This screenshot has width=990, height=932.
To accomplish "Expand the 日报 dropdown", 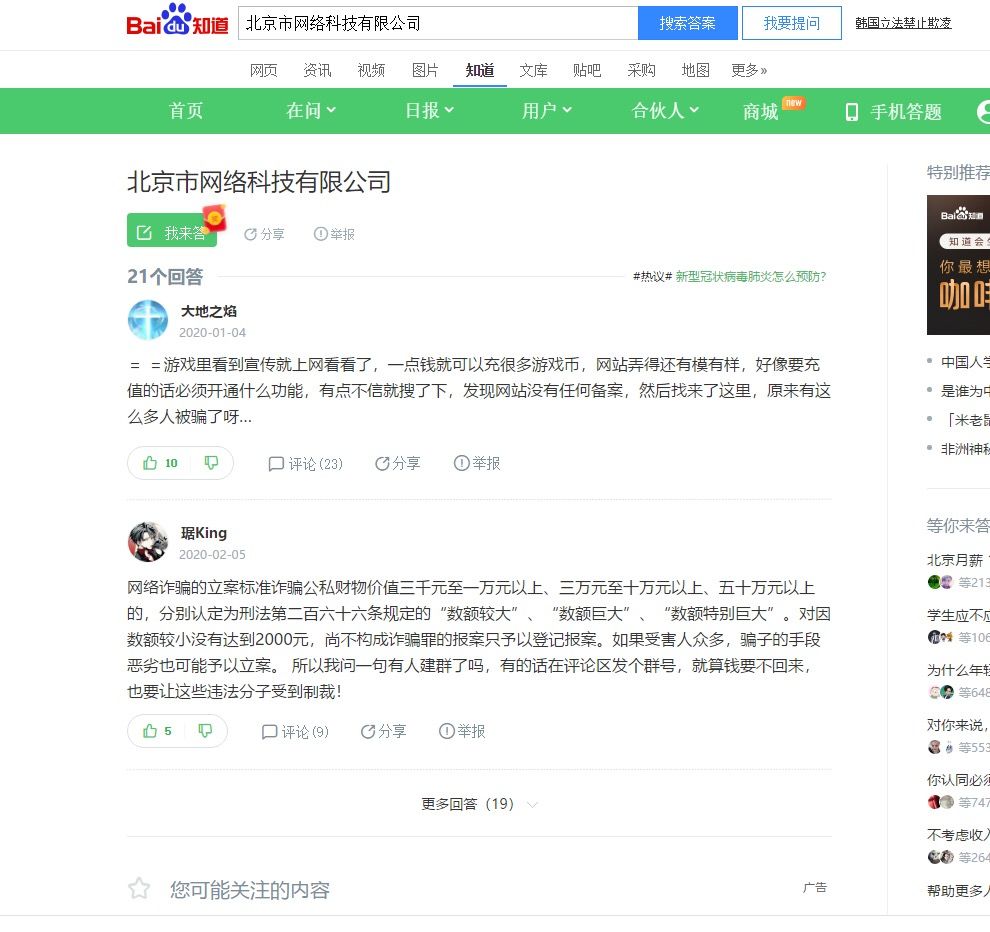I will click(429, 111).
